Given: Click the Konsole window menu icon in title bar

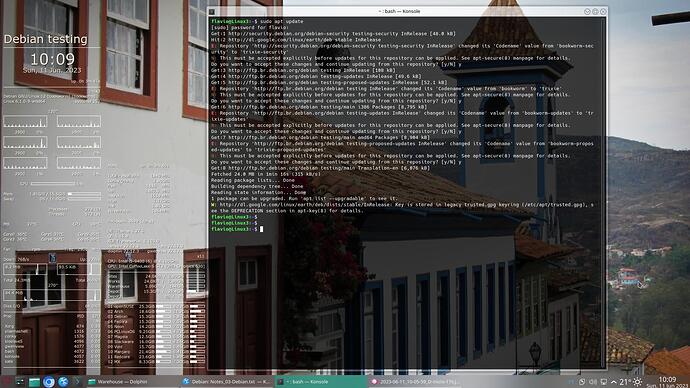Looking at the screenshot, I should tap(212, 11).
